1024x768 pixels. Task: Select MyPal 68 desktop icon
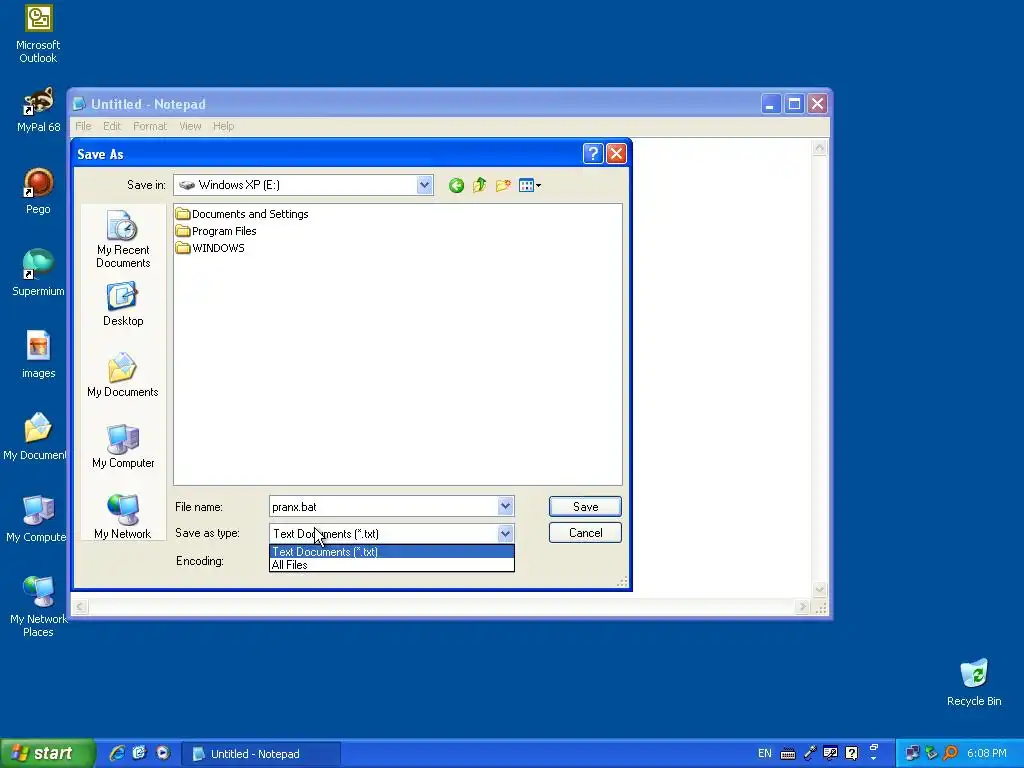click(x=38, y=110)
